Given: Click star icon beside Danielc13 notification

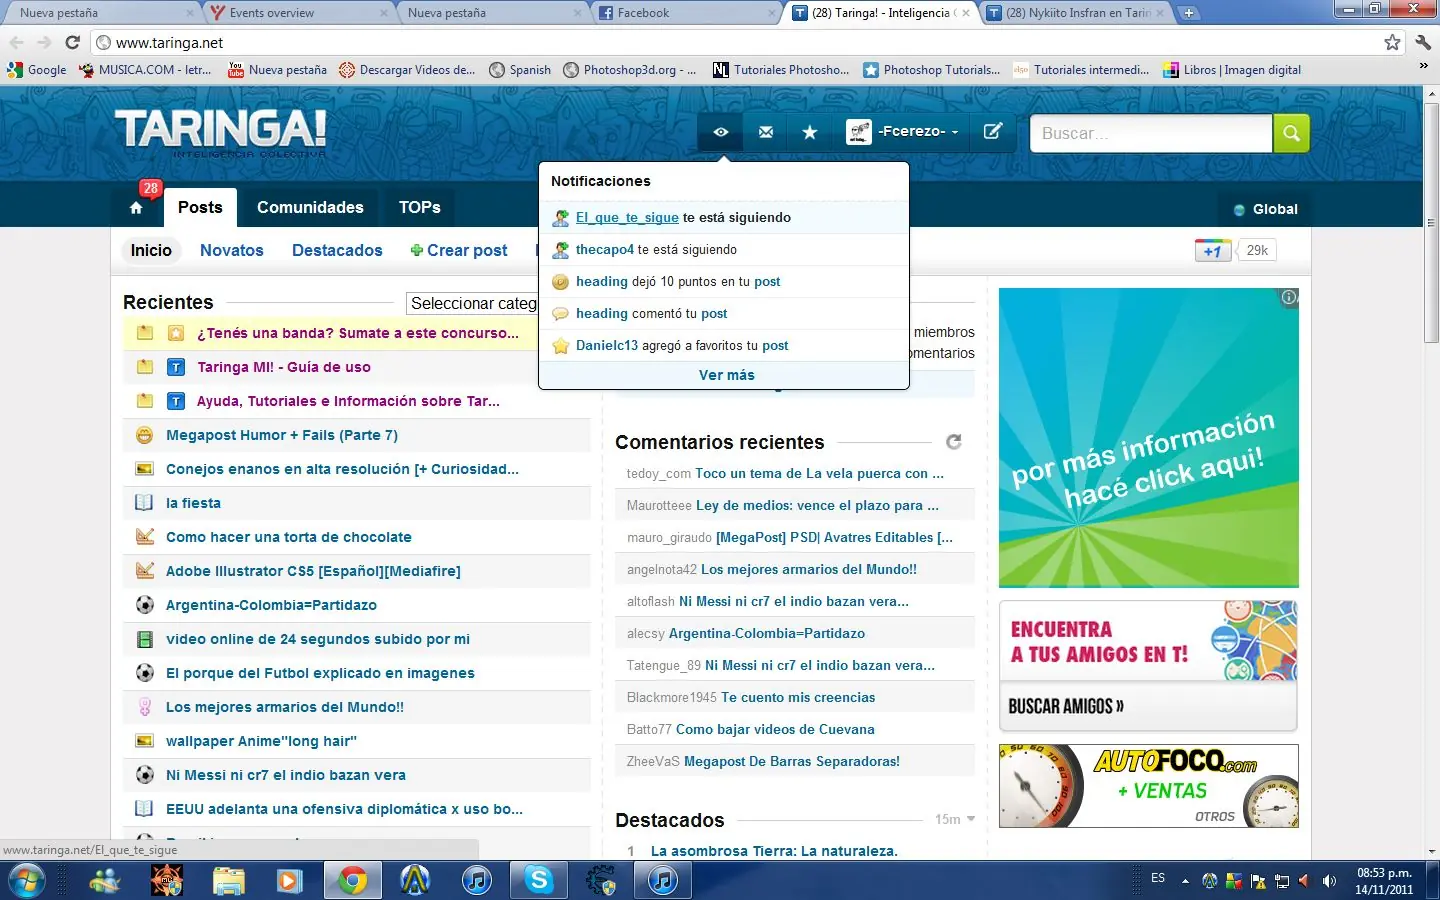Looking at the screenshot, I should 560,346.
